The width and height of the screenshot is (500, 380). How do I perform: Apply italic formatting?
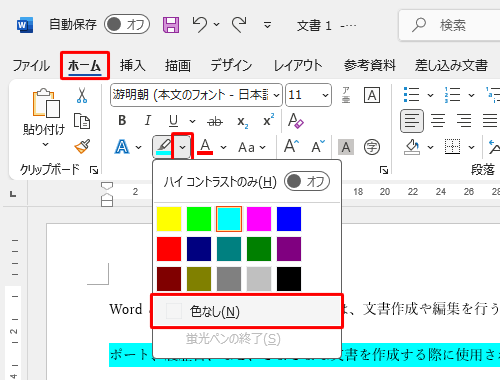(148, 121)
